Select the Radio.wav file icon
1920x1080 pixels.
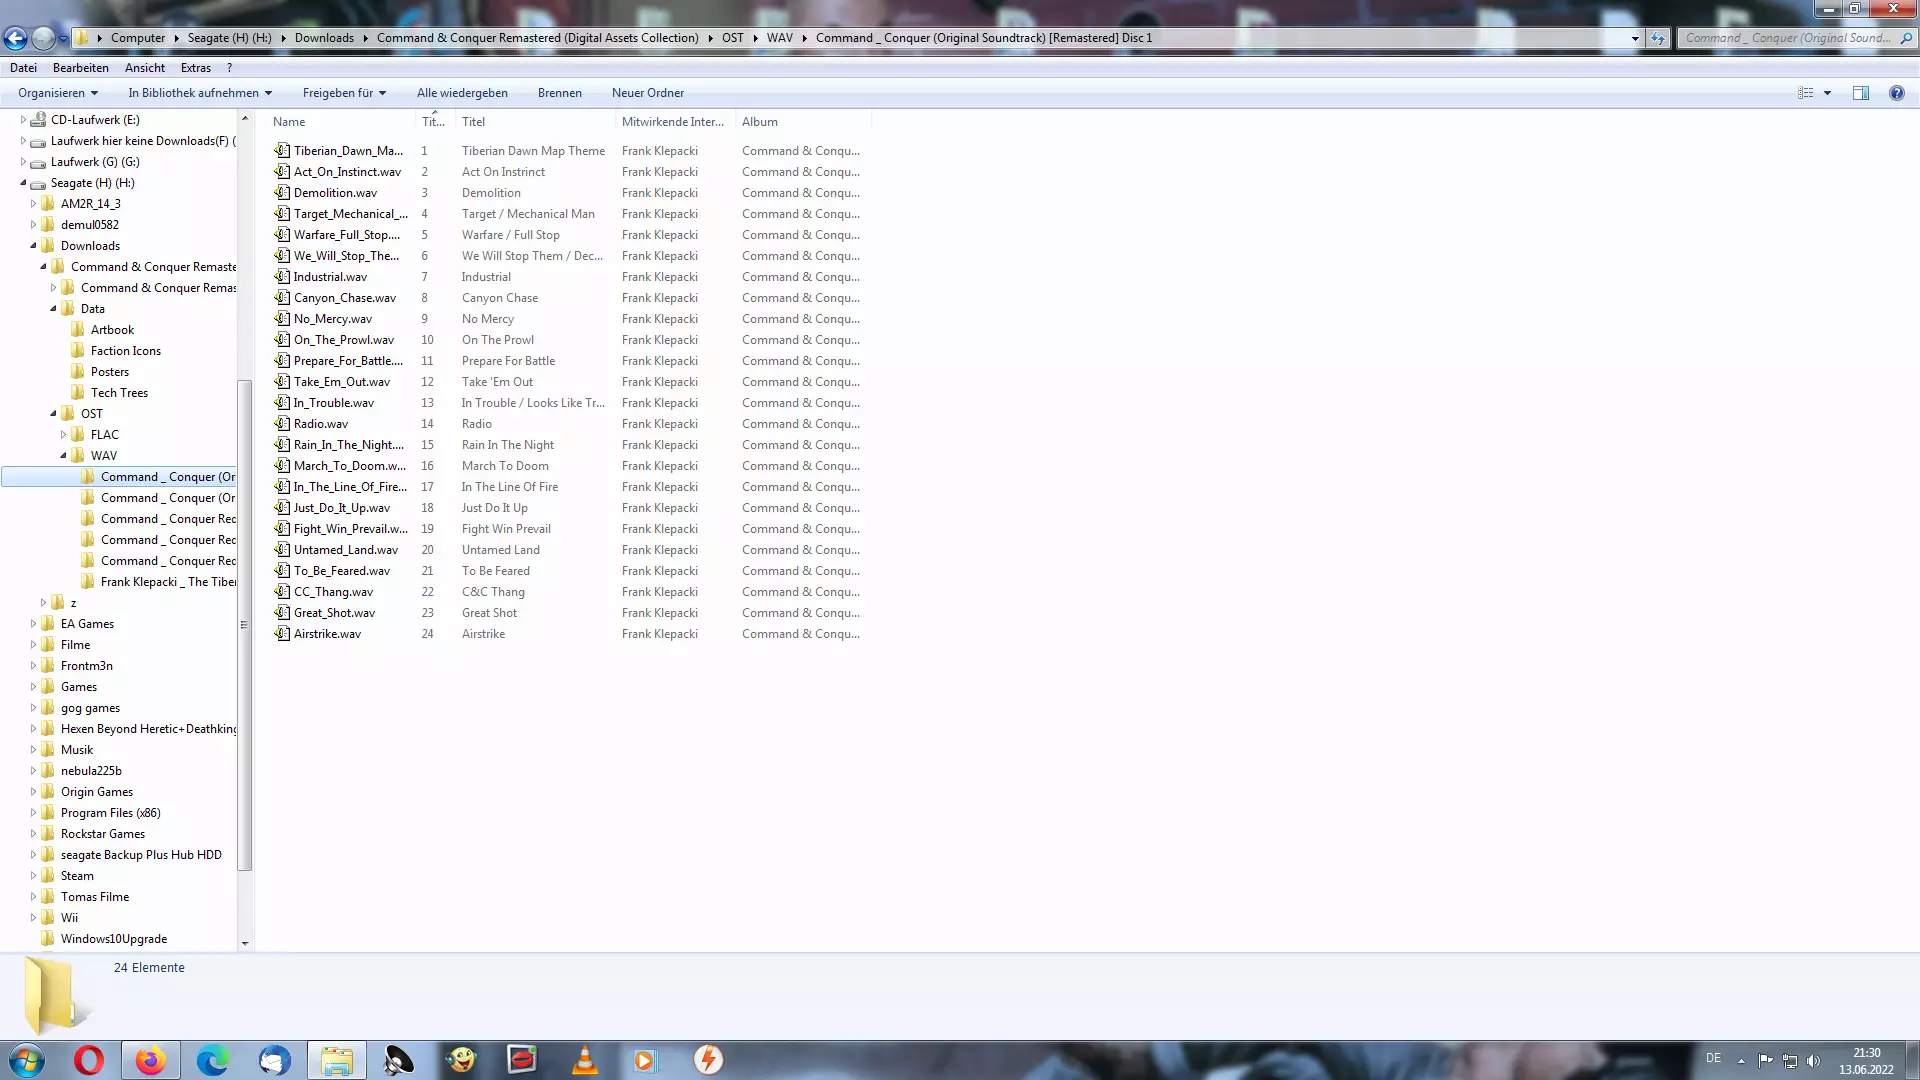pyautogui.click(x=282, y=424)
